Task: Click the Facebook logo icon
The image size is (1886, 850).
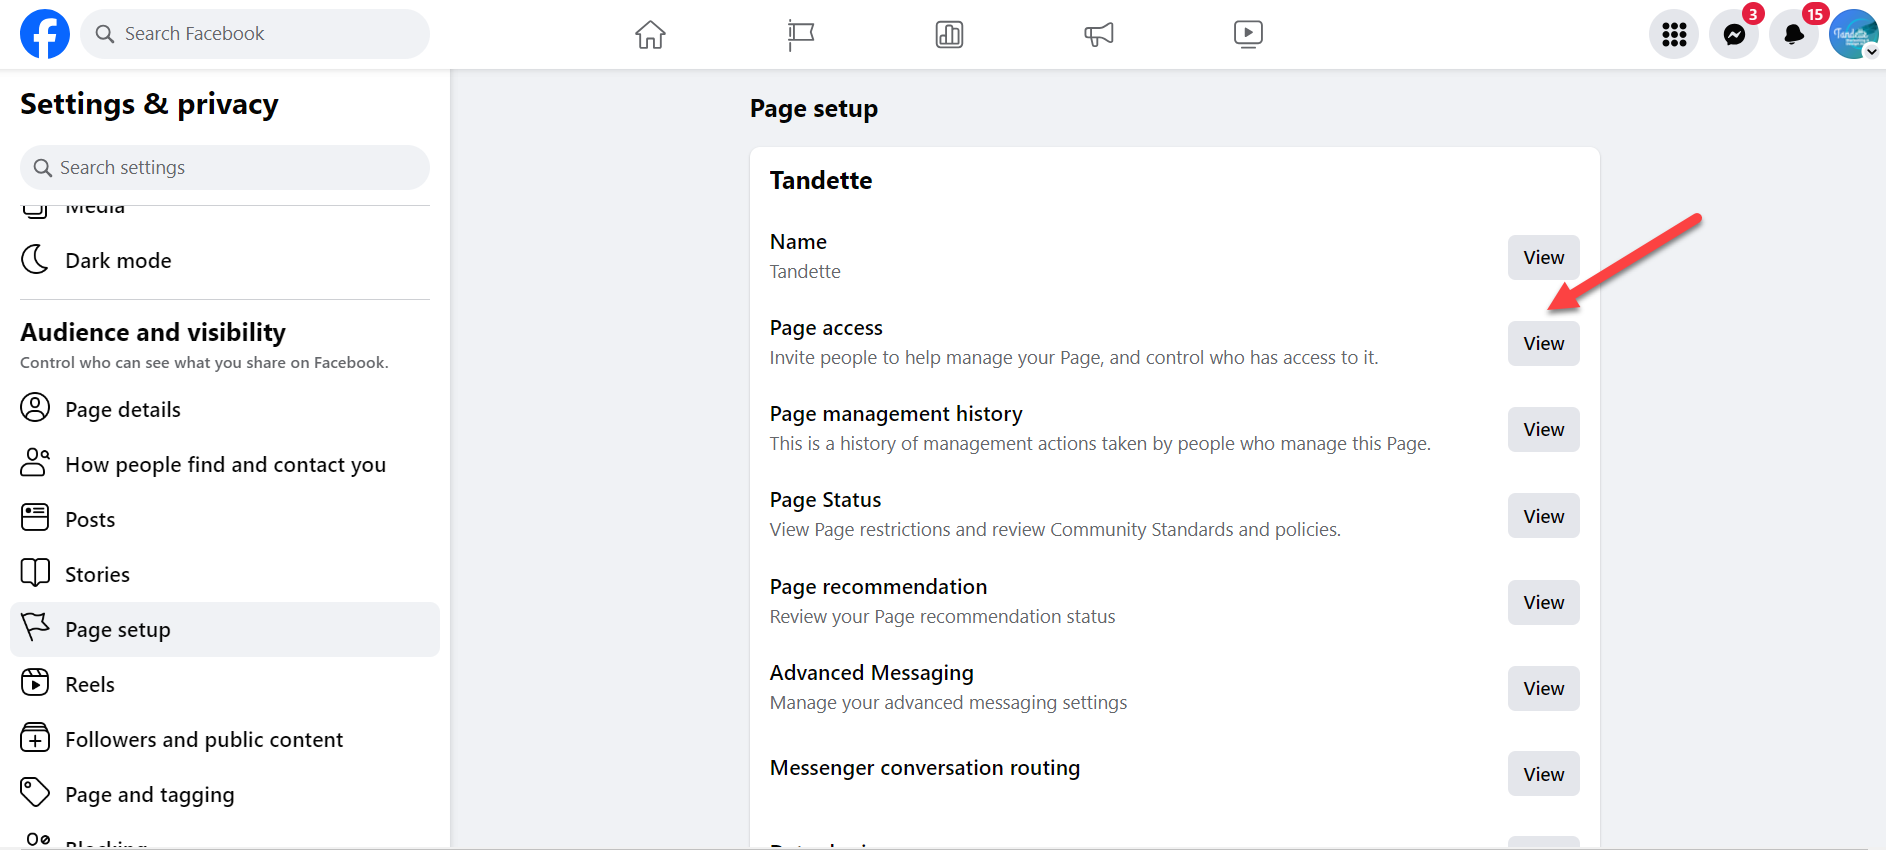Action: 45,34
